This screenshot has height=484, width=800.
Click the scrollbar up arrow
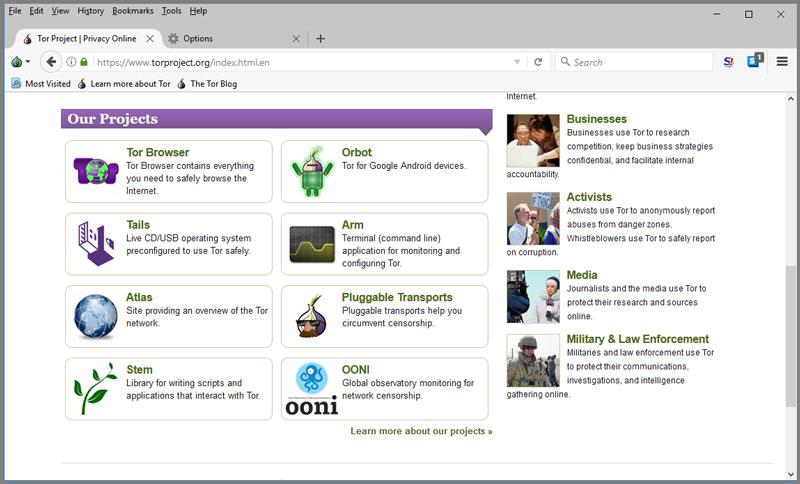(790, 99)
